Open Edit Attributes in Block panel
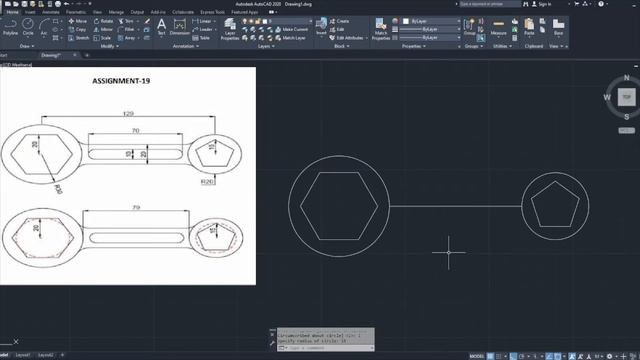This screenshot has height=360, width=640. 347,38
